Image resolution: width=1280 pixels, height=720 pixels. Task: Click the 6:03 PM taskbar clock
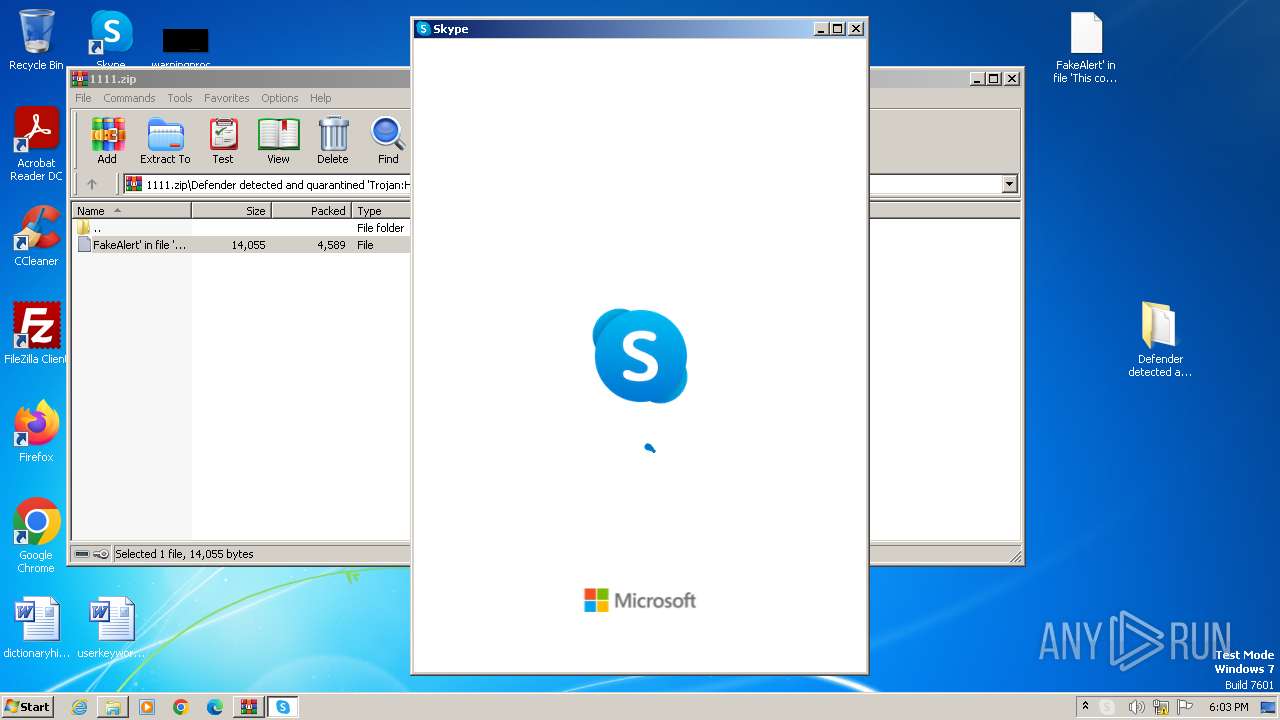1228,707
